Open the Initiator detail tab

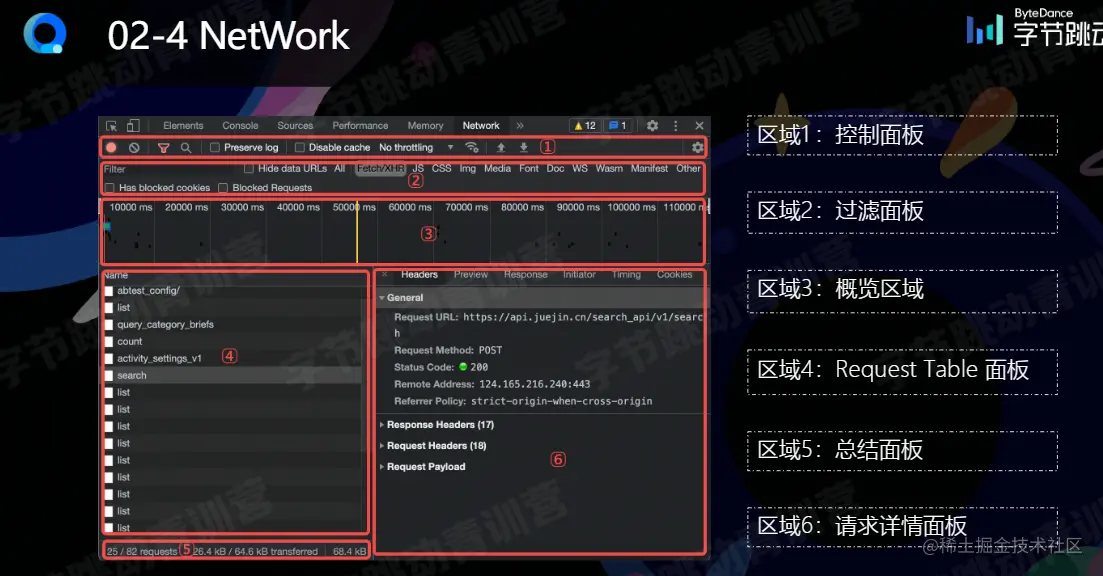579,275
